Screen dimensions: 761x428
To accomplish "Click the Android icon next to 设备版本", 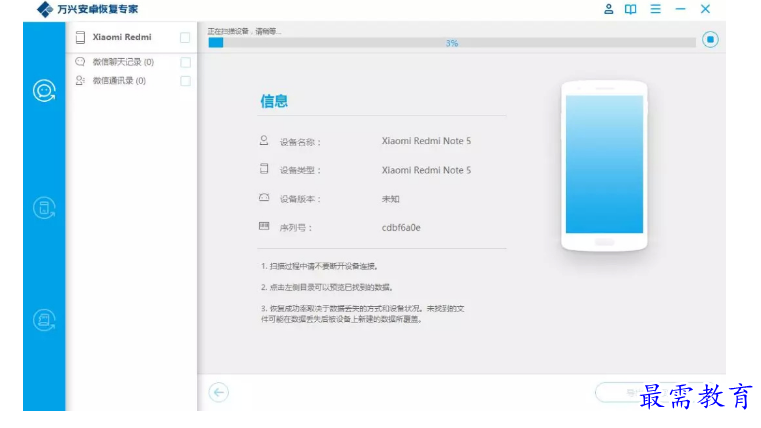I will pyautogui.click(x=264, y=198).
